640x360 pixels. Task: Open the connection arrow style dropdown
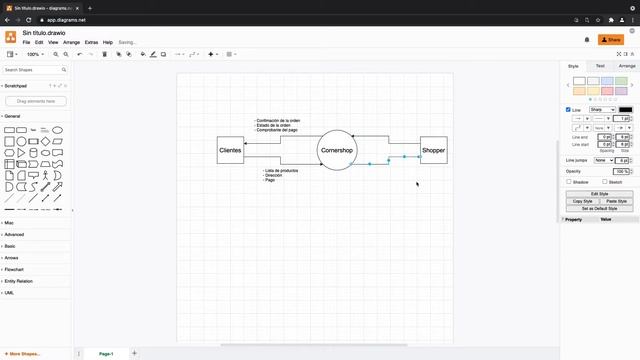179,54
